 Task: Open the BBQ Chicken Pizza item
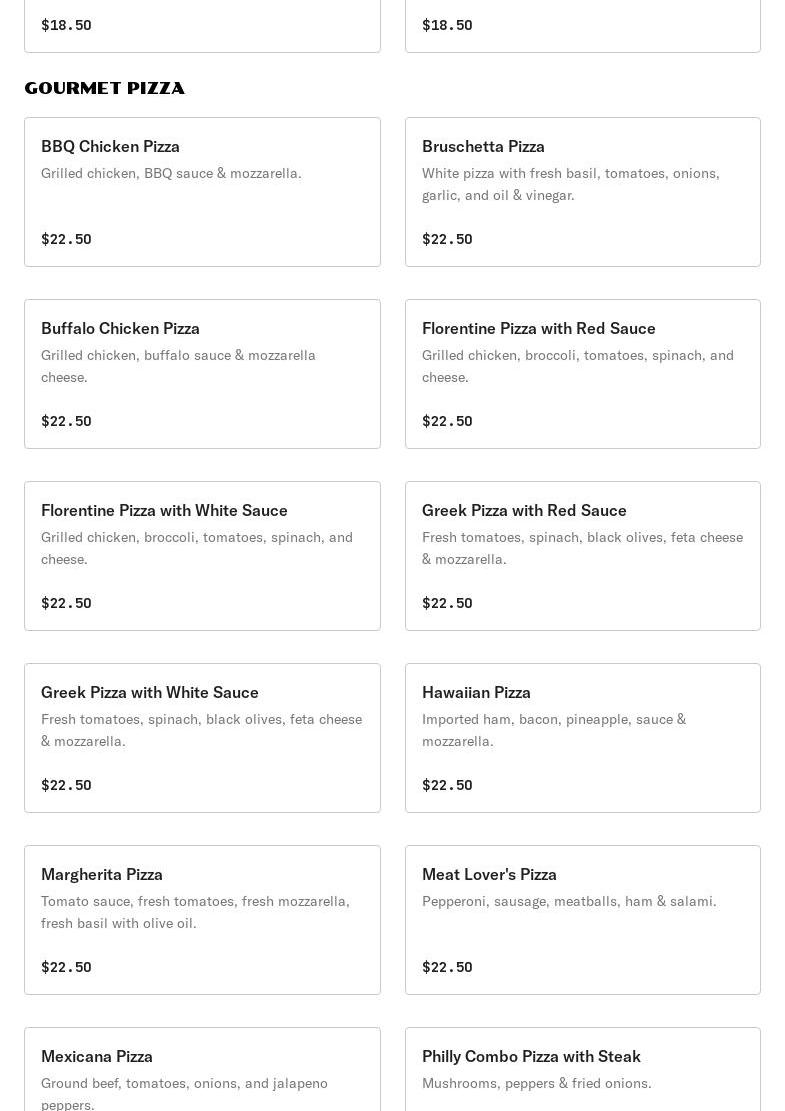tap(202, 192)
